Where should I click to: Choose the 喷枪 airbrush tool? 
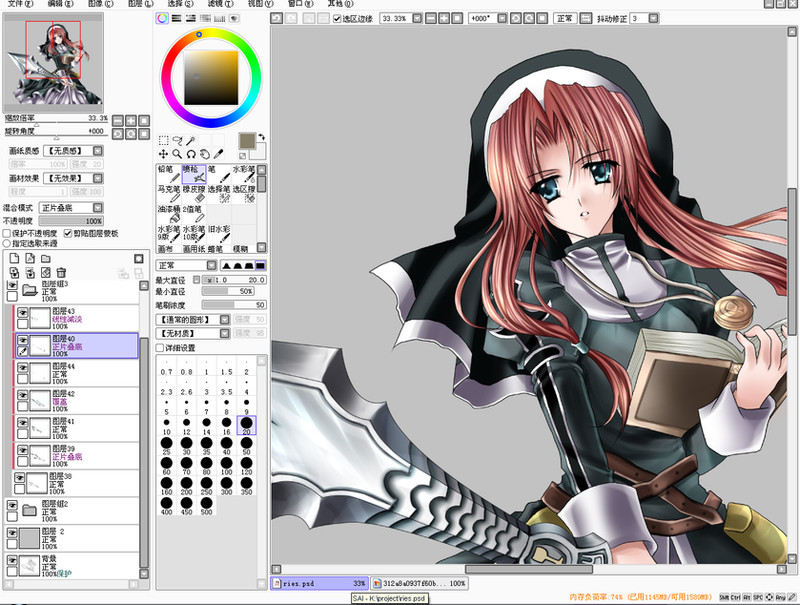(x=194, y=174)
